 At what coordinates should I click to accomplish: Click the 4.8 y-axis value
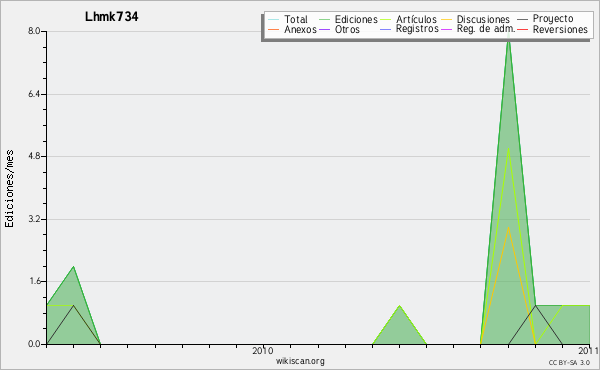pyautogui.click(x=34, y=156)
